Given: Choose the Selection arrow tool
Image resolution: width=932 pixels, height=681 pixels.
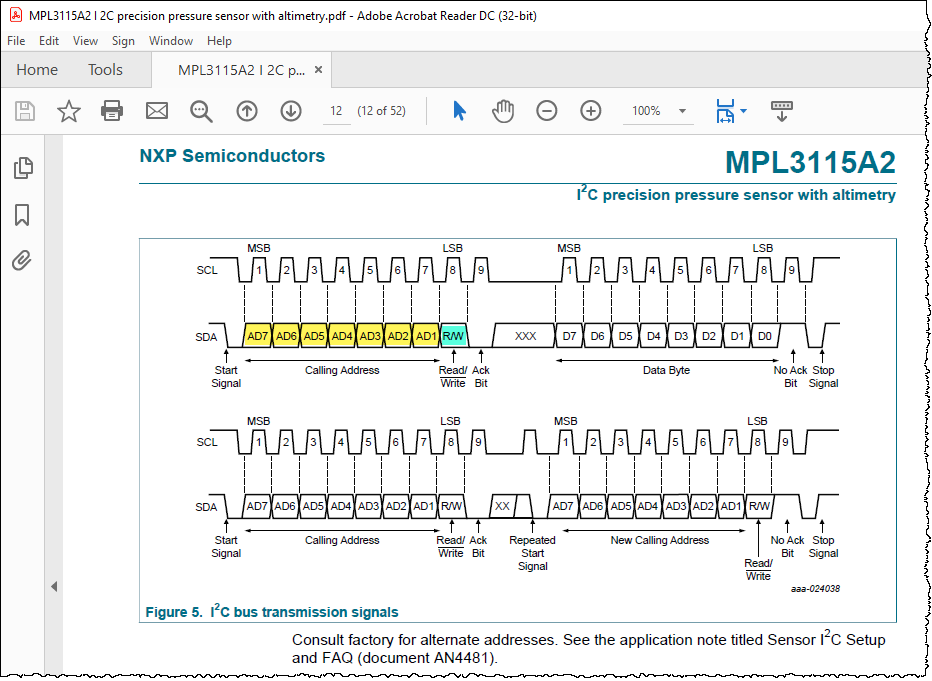Looking at the screenshot, I should [x=459, y=111].
